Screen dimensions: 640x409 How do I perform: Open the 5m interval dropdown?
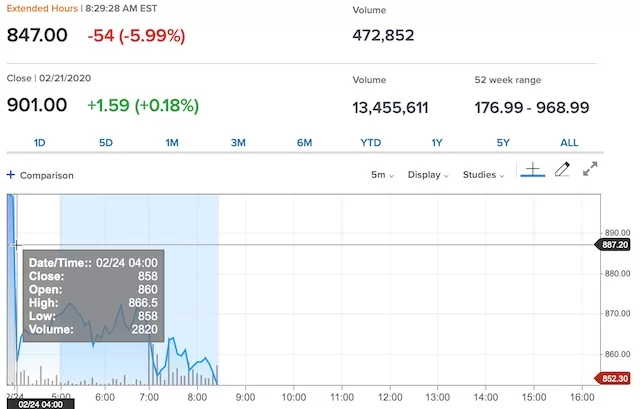382,175
